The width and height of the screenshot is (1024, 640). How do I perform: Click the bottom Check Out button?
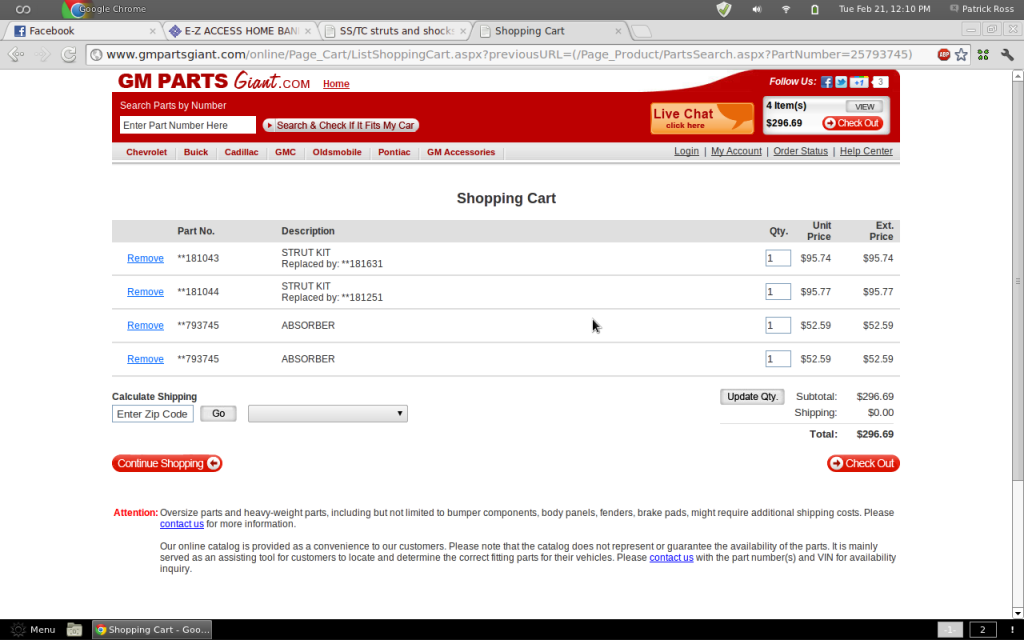point(863,463)
